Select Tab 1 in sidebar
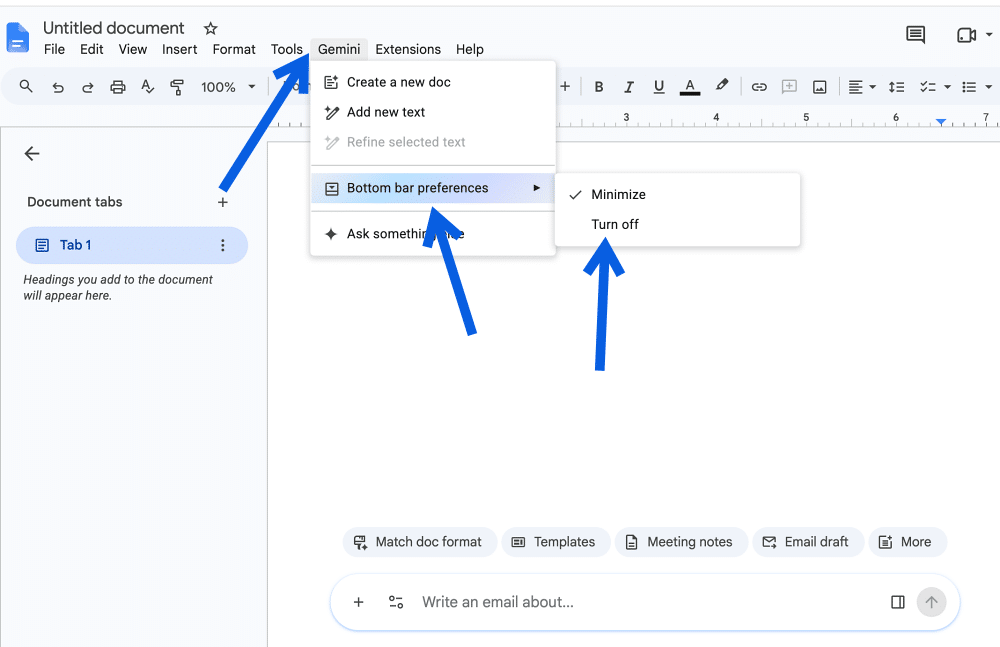The width and height of the screenshot is (1000, 647). tap(132, 245)
